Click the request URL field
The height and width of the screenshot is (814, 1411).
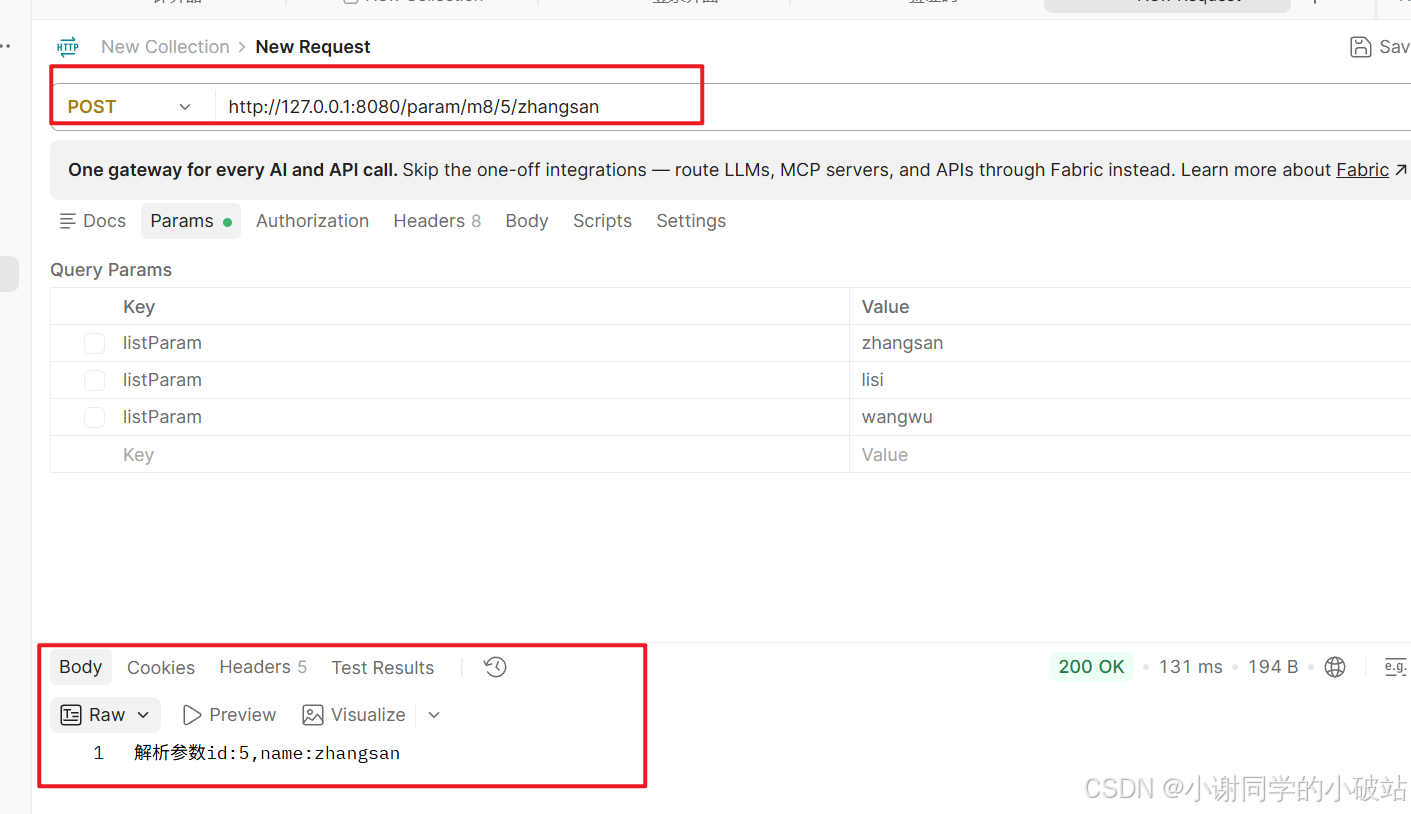tap(810, 106)
